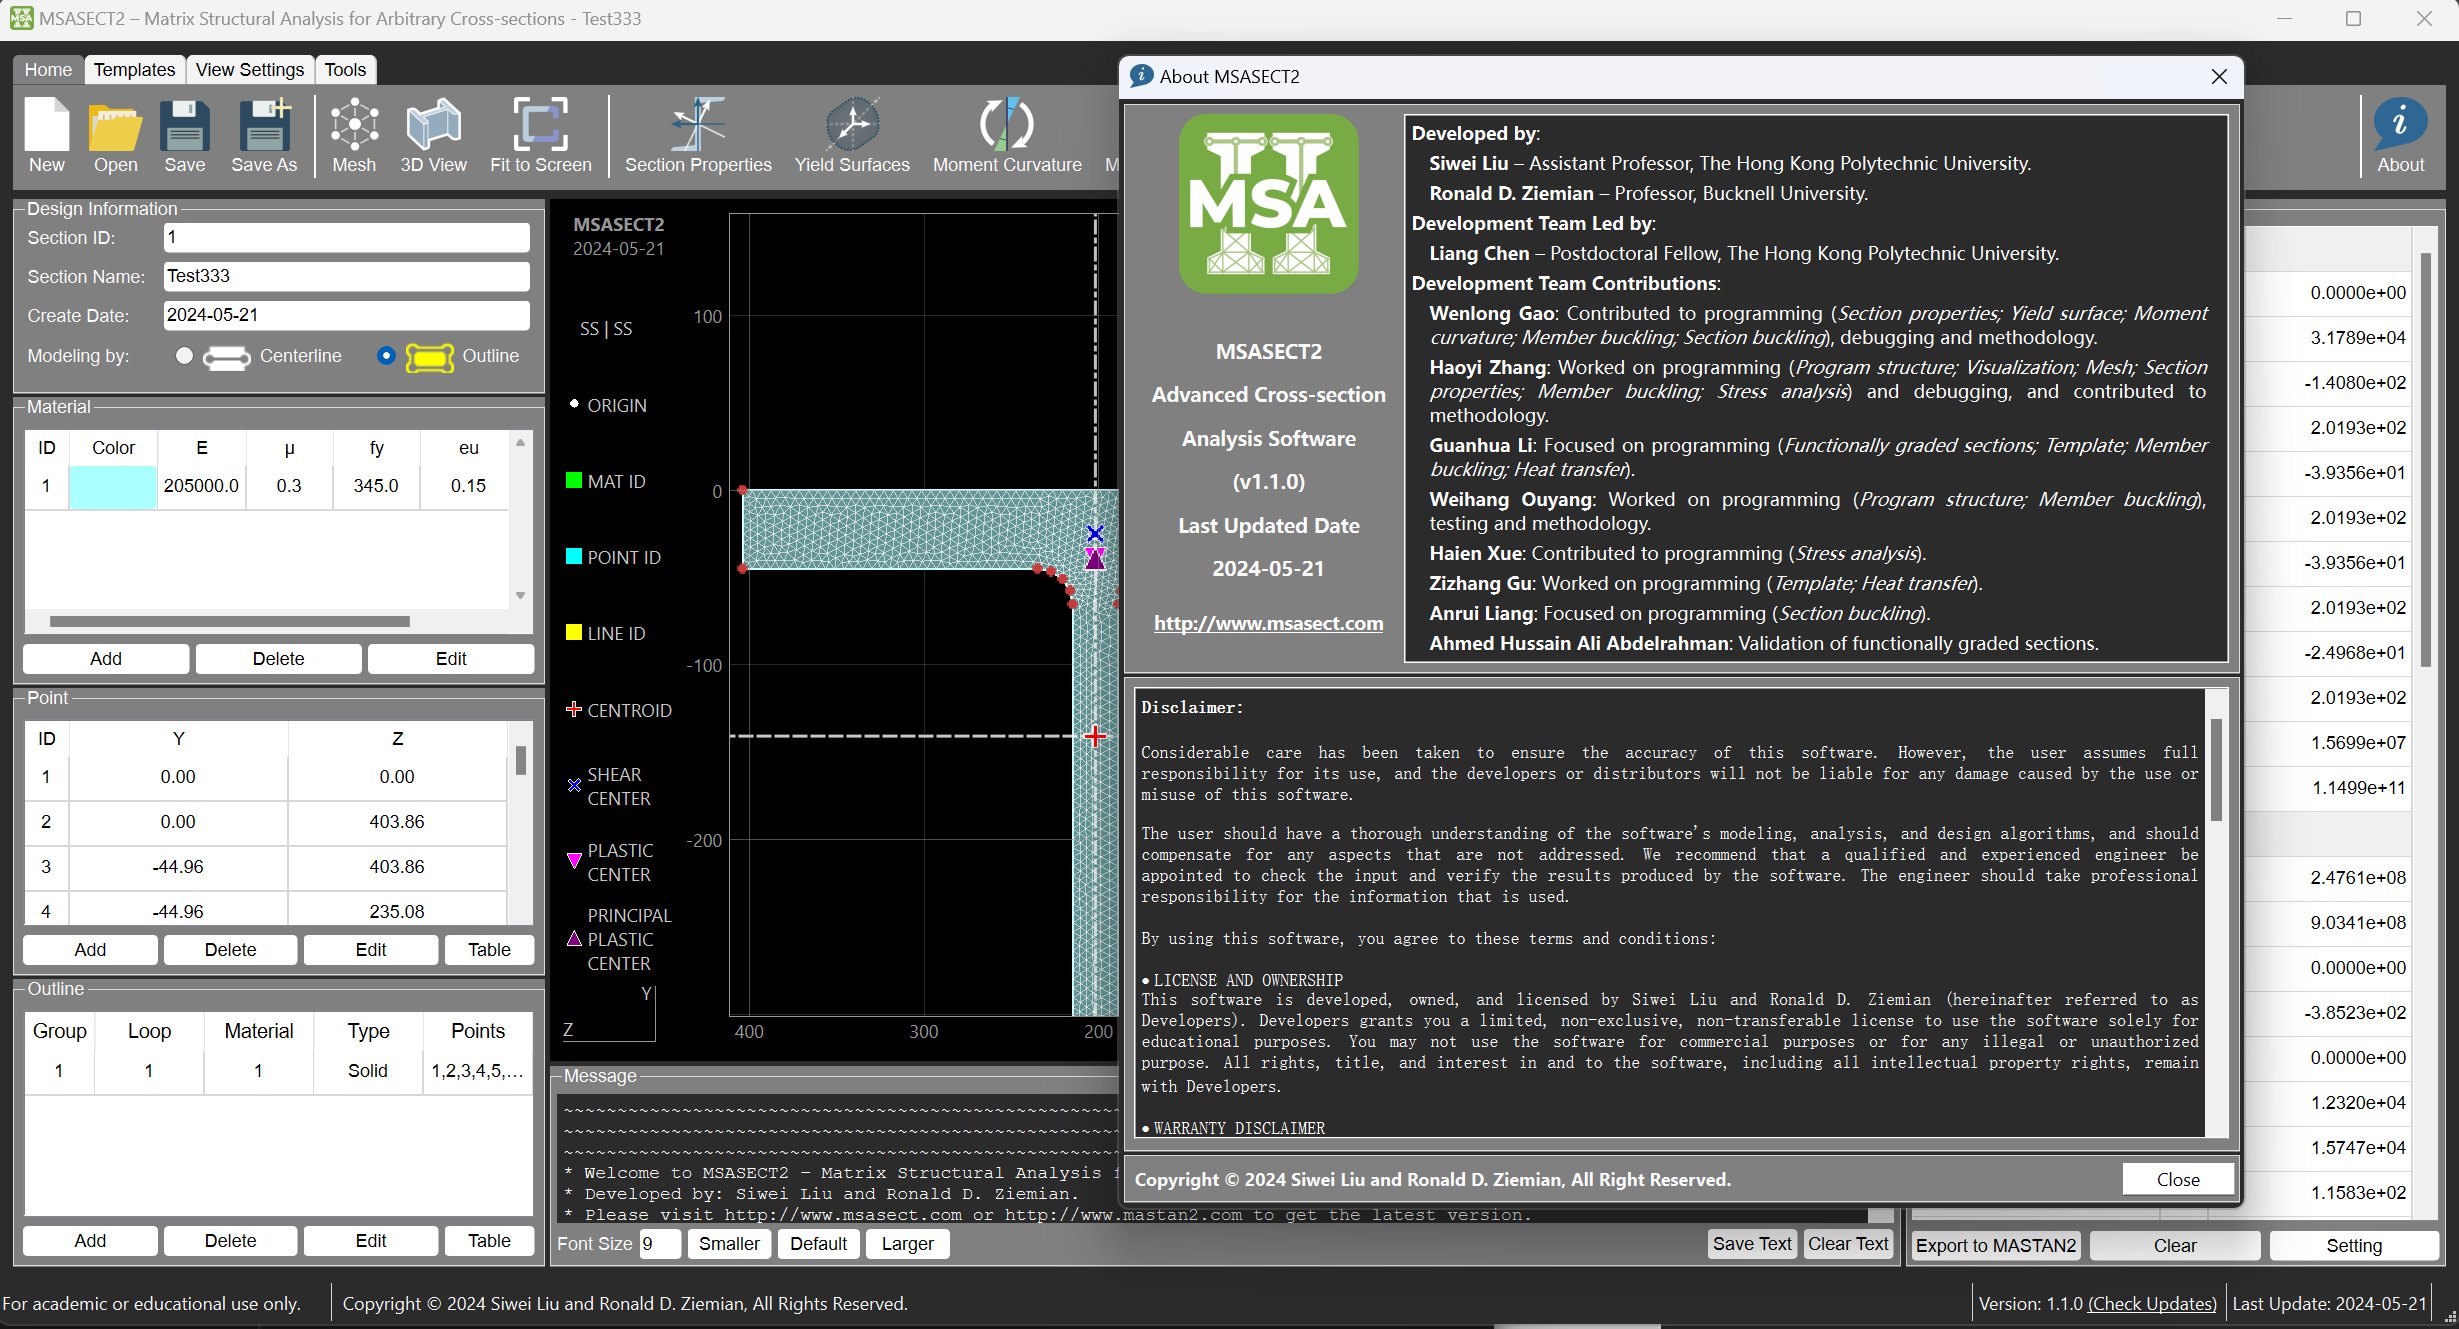The image size is (2459, 1329).
Task: Open the View Settings tab
Action: [250, 69]
